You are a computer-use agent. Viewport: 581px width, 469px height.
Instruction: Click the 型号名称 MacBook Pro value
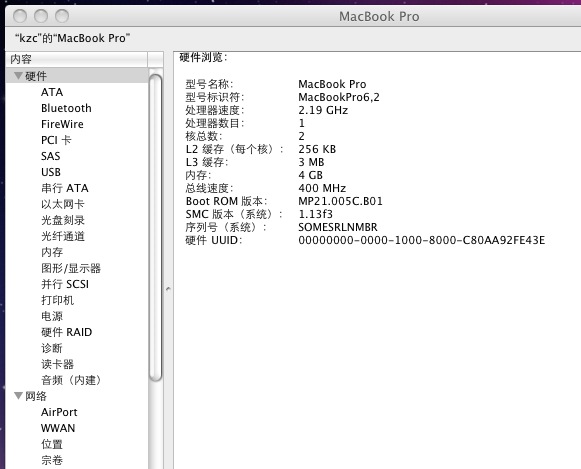332,84
